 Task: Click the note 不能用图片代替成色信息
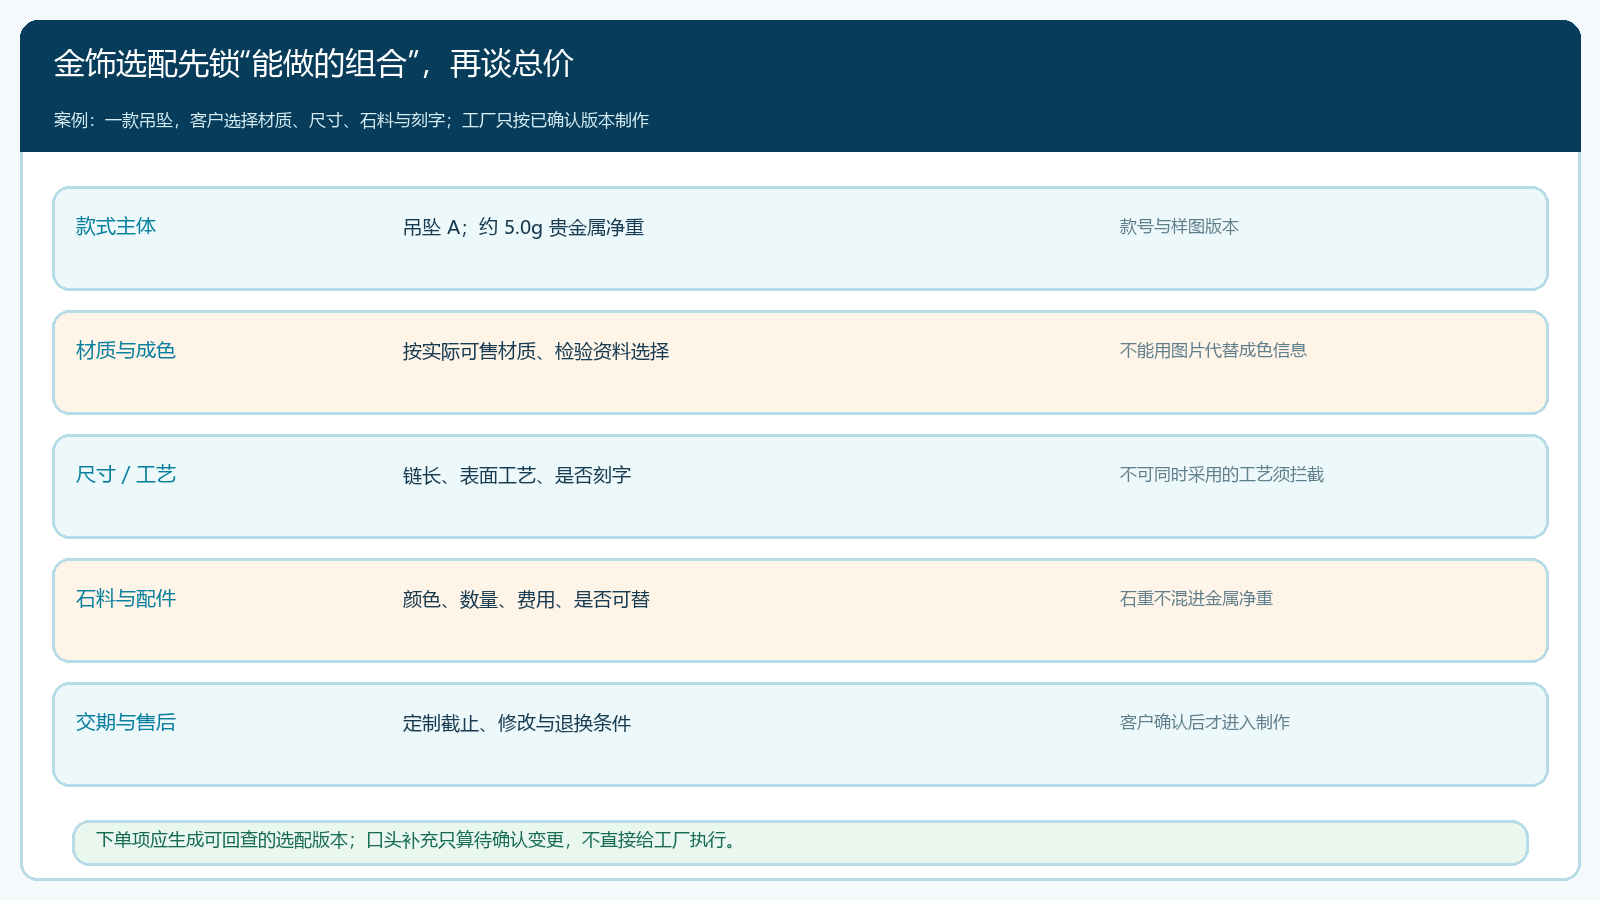tap(1213, 350)
